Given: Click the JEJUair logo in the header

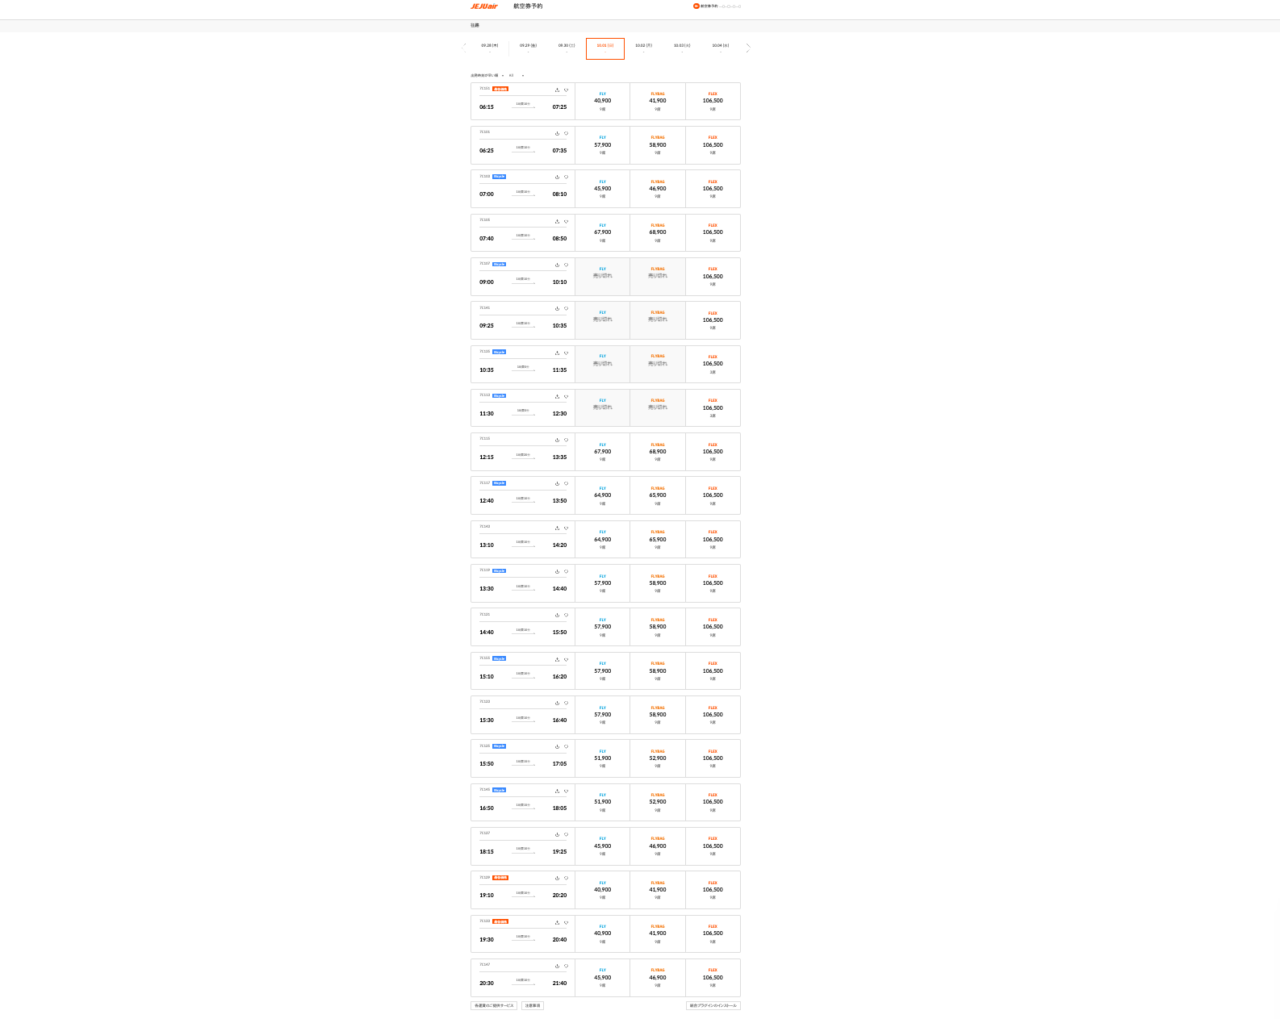Looking at the screenshot, I should [484, 6].
